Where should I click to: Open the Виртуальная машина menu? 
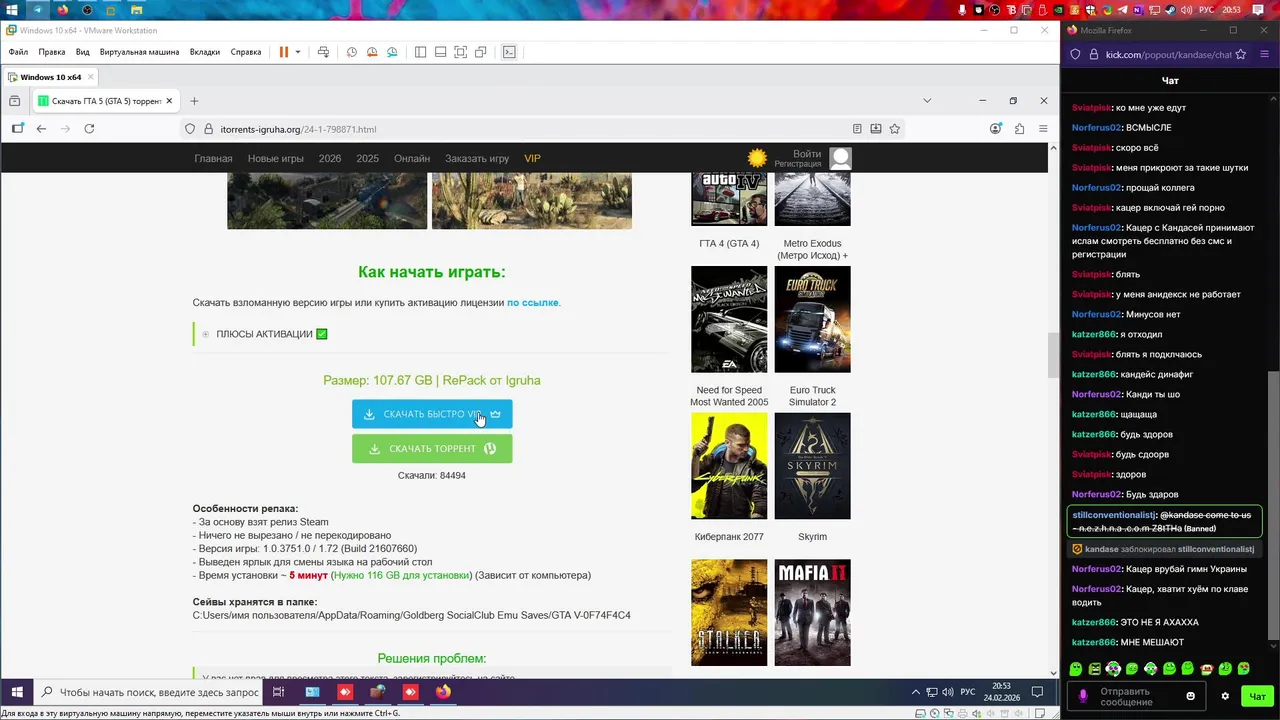point(140,52)
